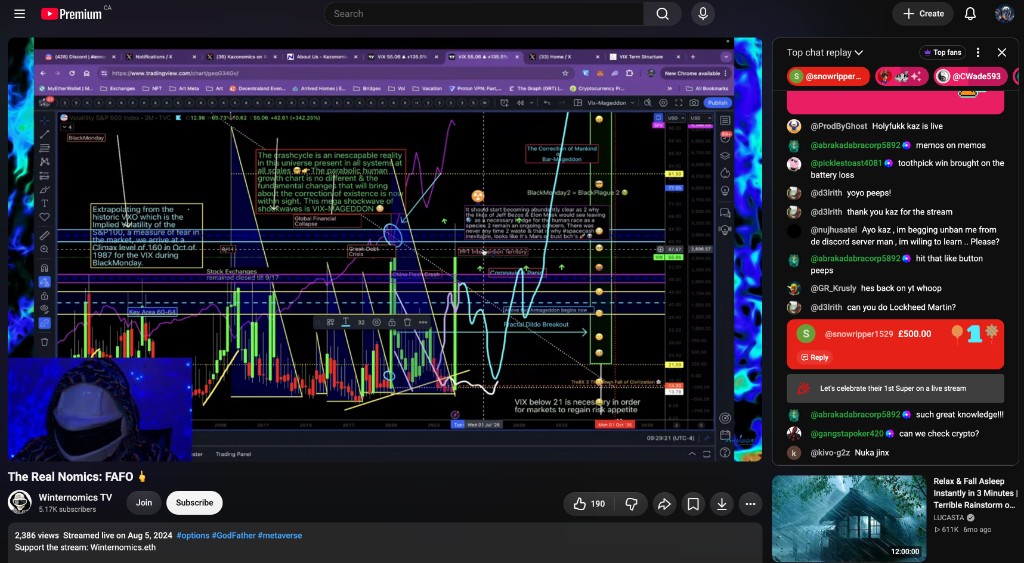Switch to the VIX Term Structure tab

645,57
